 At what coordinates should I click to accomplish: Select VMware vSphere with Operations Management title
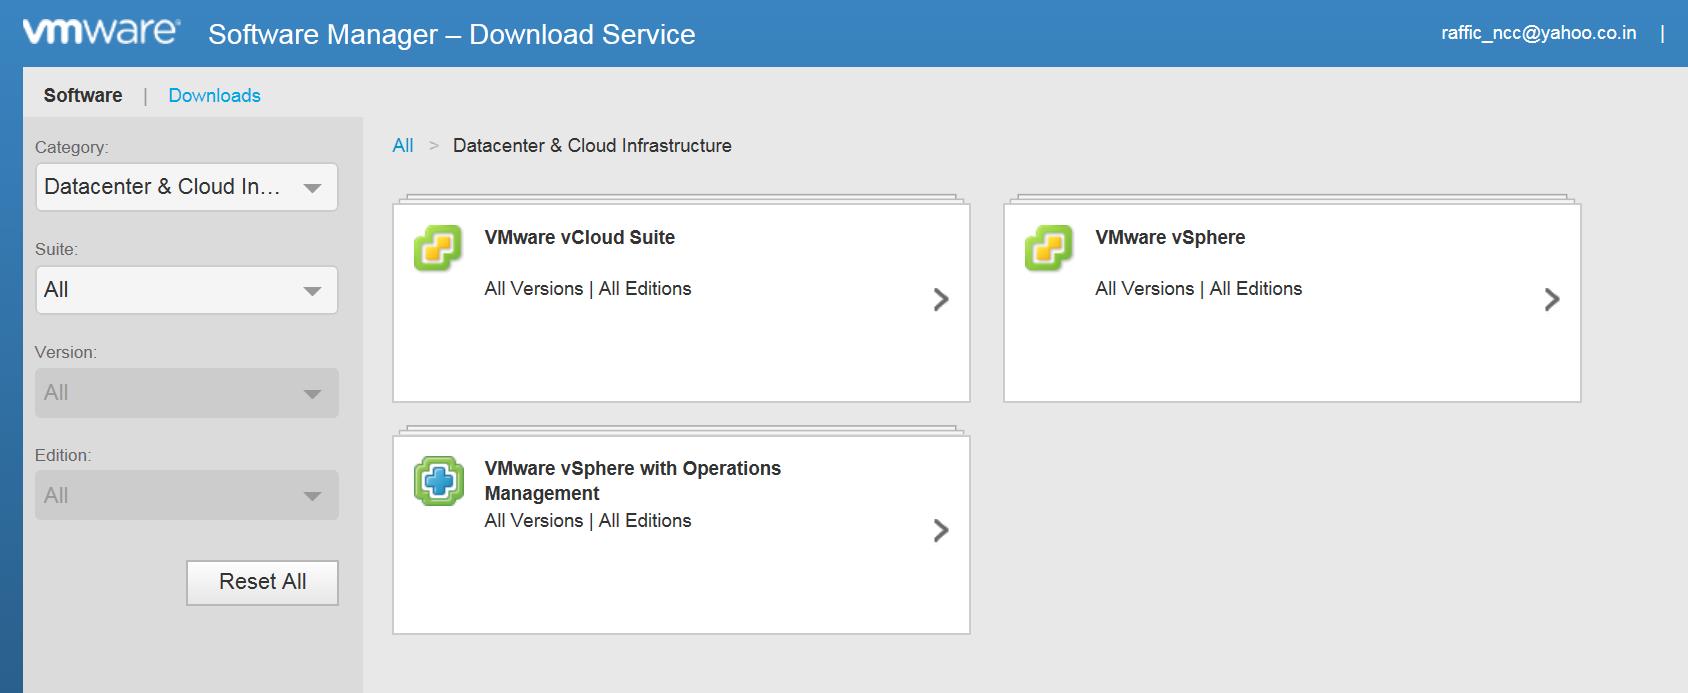pos(633,480)
